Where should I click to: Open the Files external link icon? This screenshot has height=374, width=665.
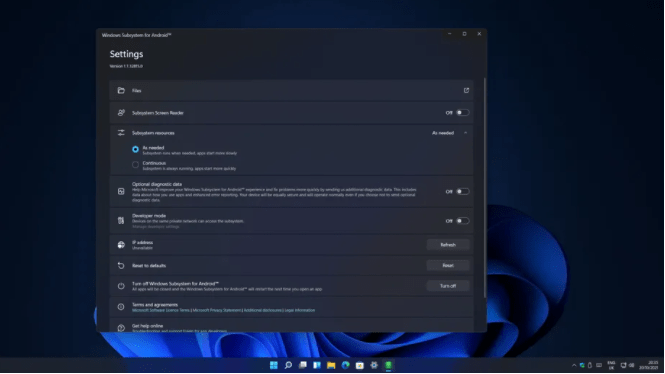coord(466,90)
